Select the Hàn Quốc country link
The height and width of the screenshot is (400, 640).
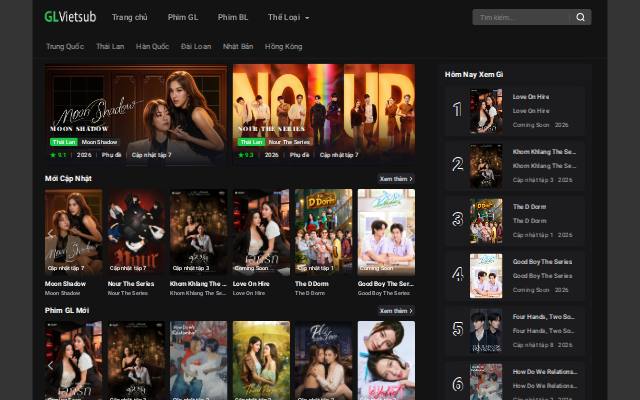[x=152, y=47]
